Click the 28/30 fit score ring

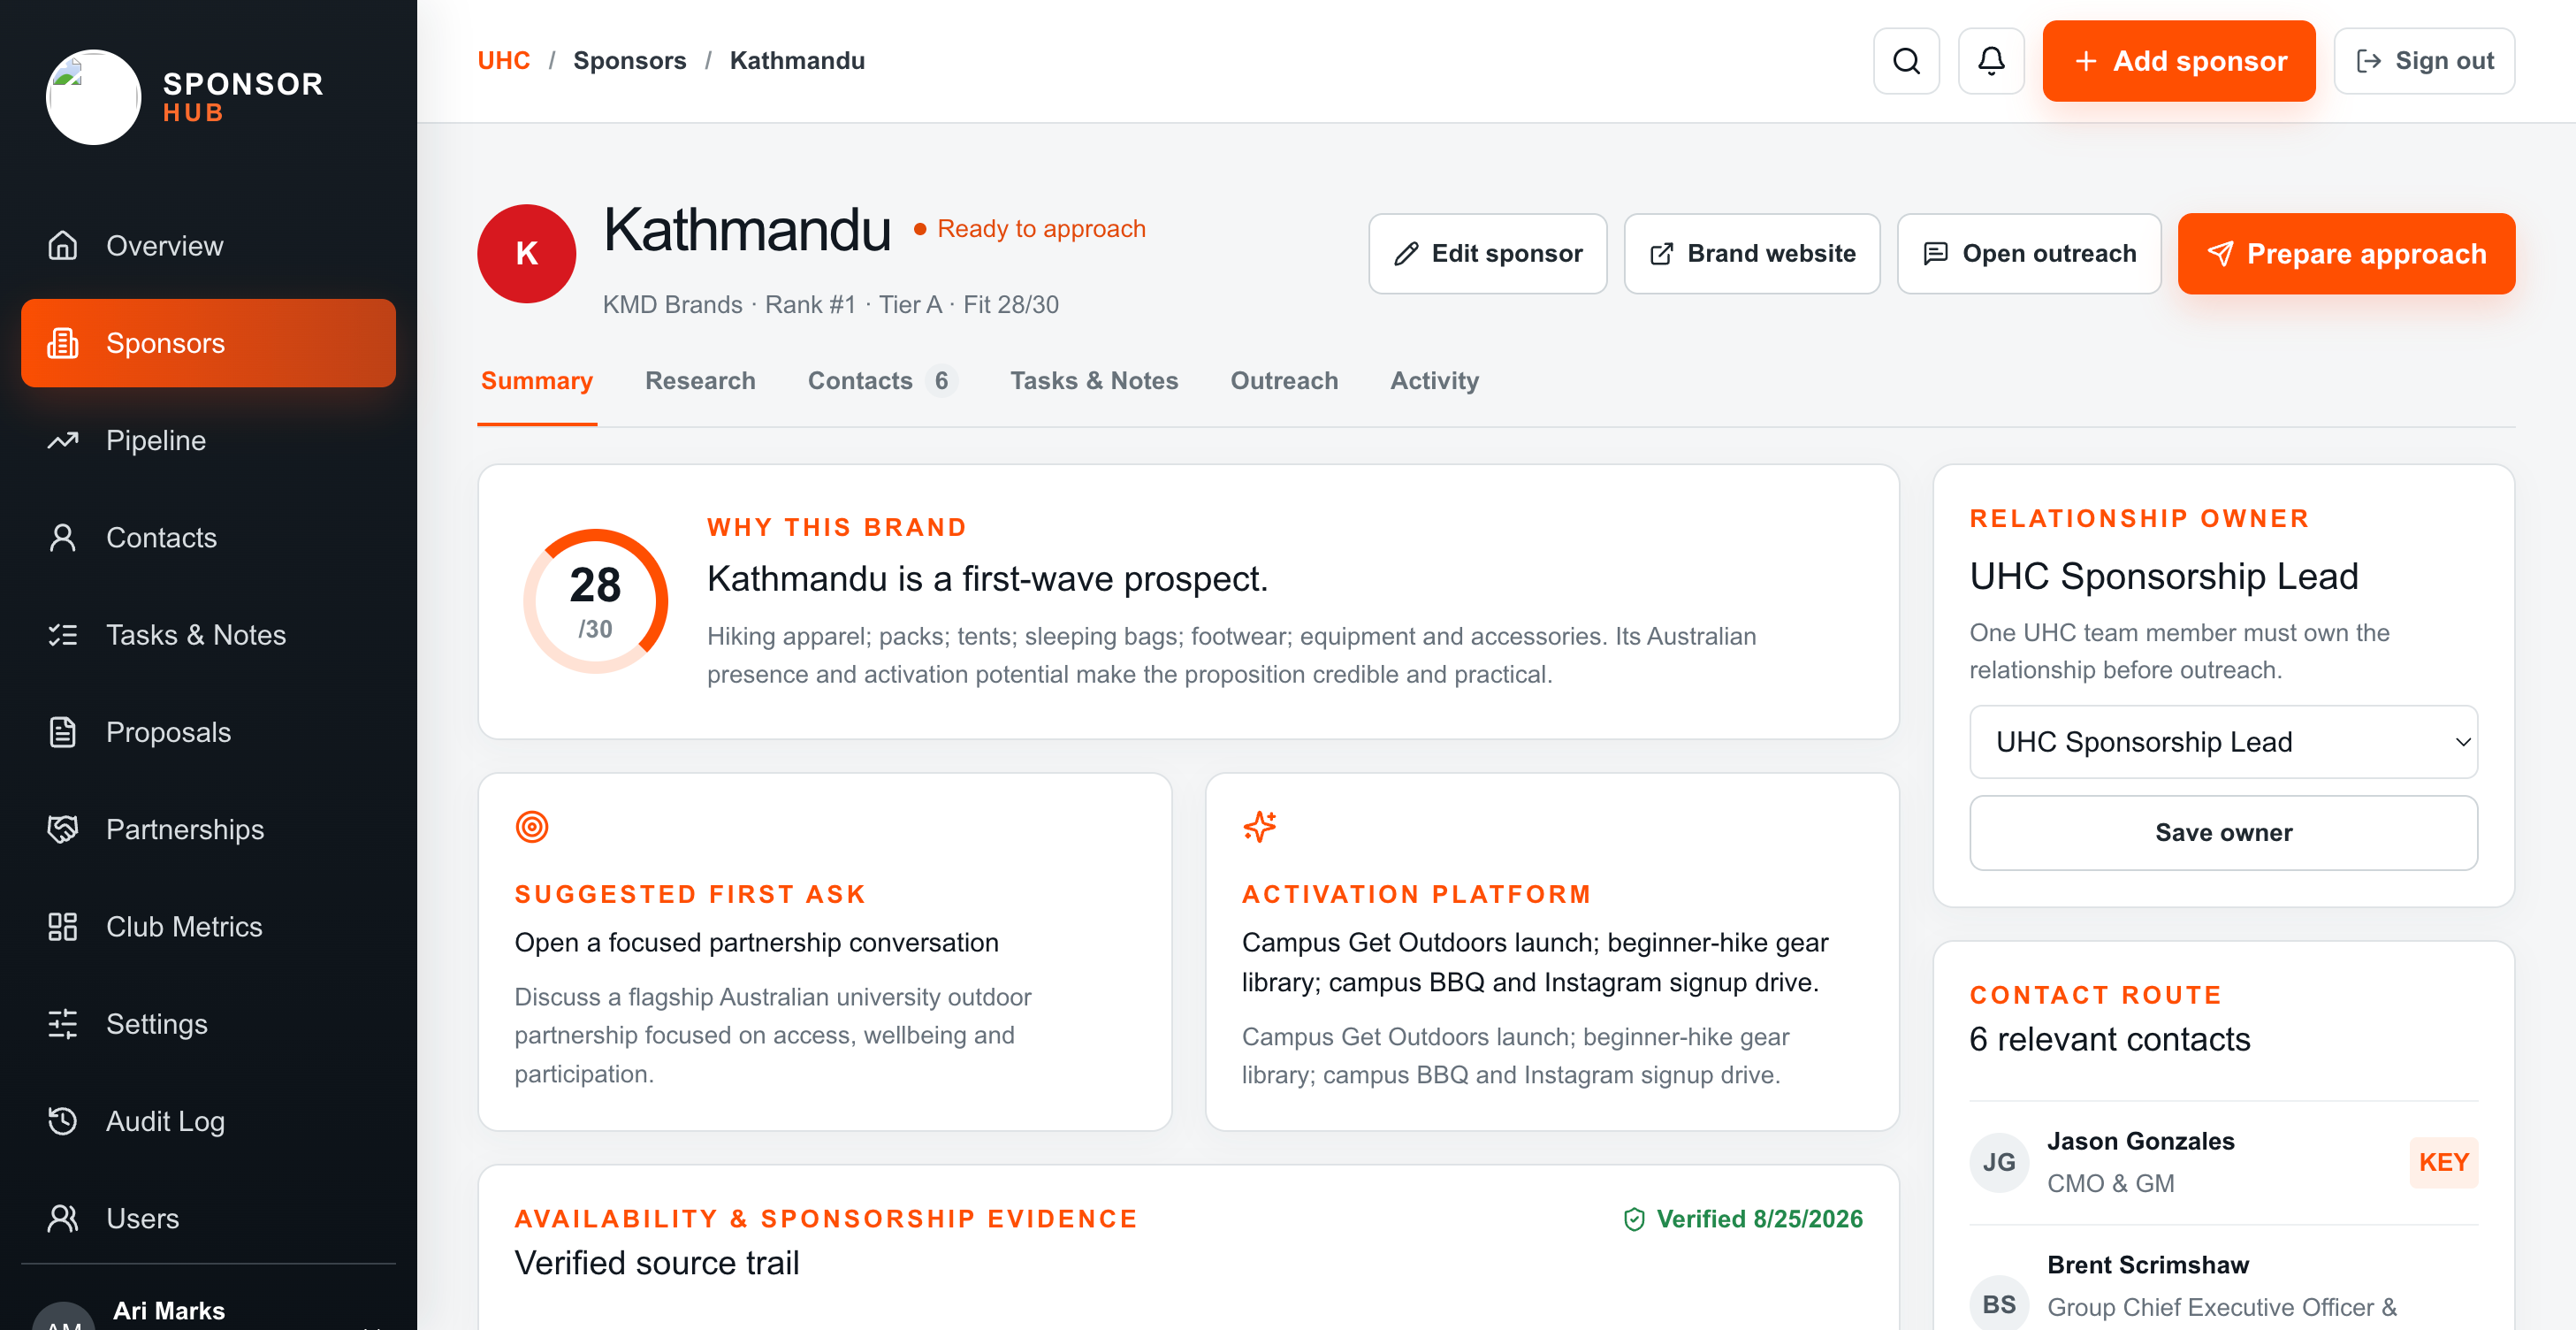coord(595,601)
